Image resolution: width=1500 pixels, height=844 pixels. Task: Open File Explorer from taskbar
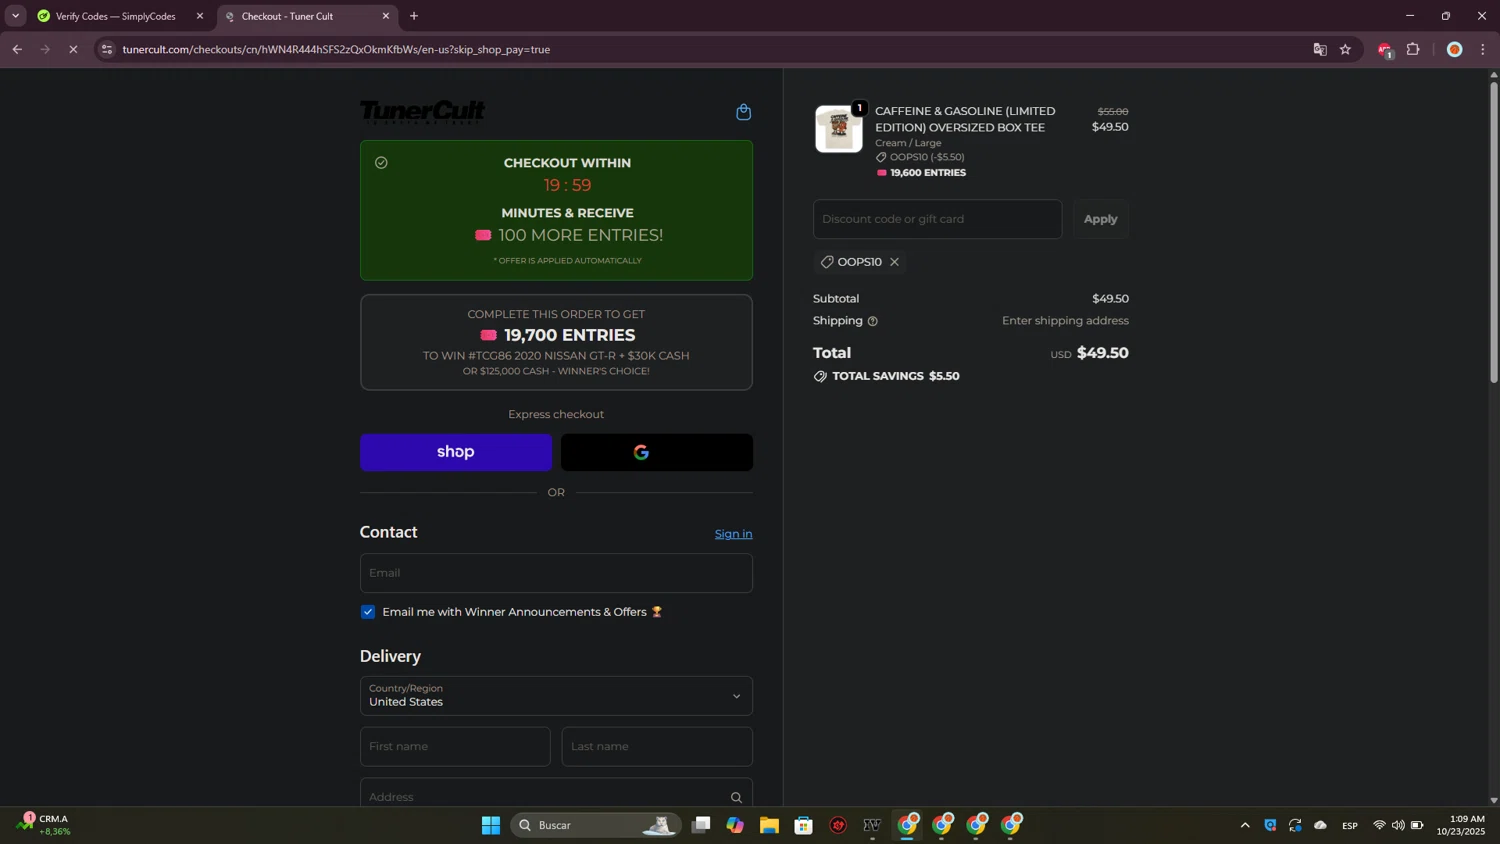pos(769,825)
